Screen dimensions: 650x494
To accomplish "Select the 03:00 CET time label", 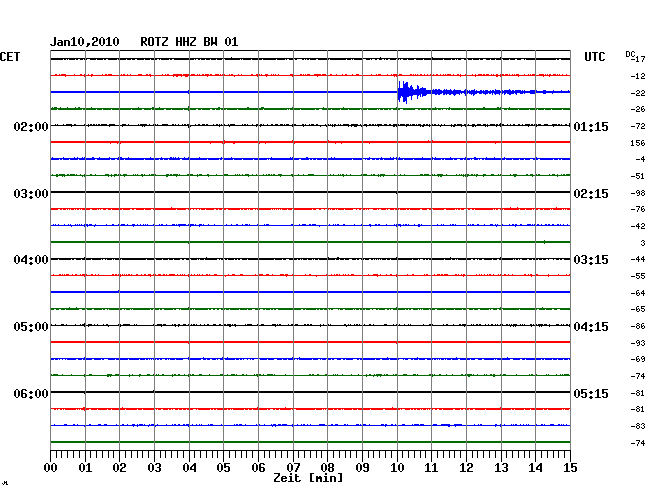I will pyautogui.click(x=31, y=194).
